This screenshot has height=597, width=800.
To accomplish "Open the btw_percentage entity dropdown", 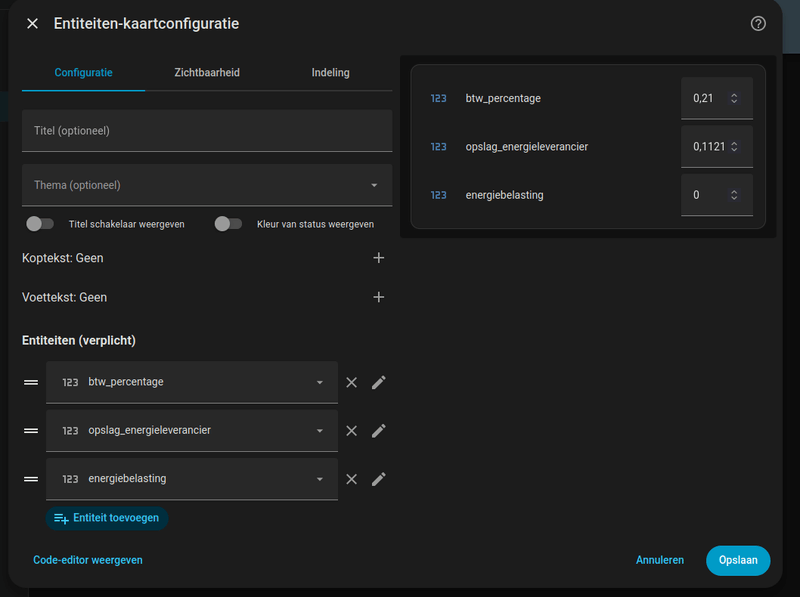I will (x=192, y=382).
